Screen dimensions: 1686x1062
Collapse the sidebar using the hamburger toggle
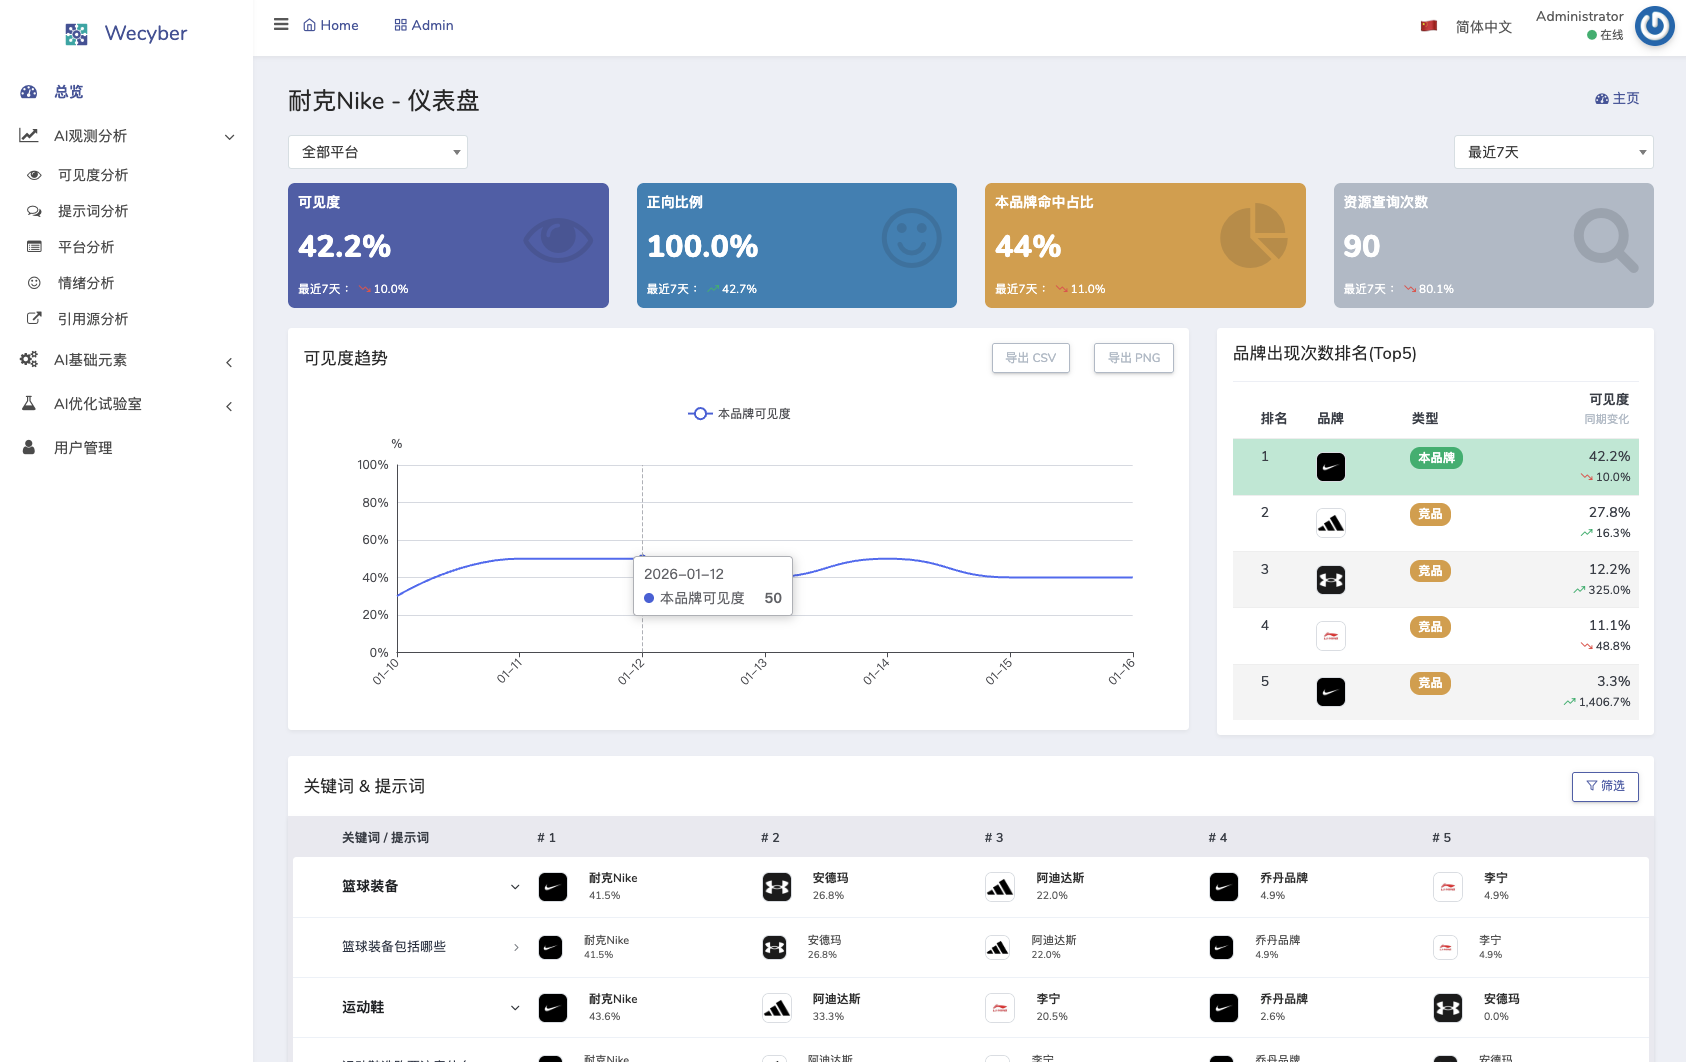pyautogui.click(x=281, y=24)
